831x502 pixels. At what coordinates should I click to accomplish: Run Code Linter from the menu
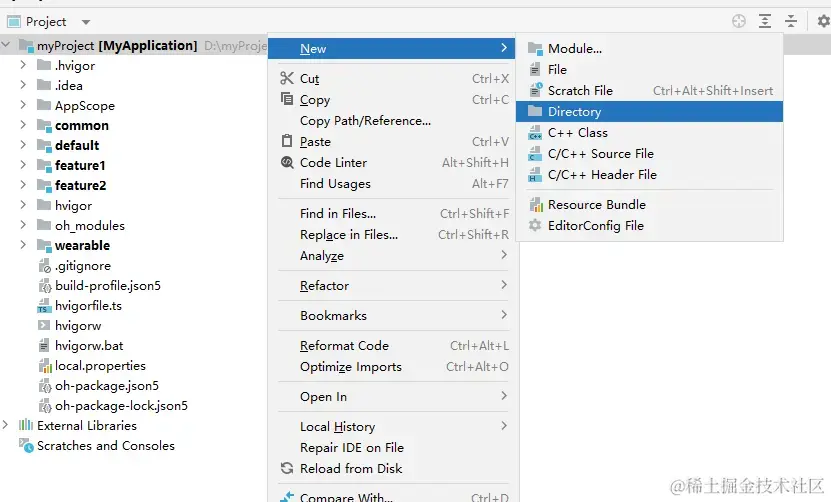[x=392, y=163]
